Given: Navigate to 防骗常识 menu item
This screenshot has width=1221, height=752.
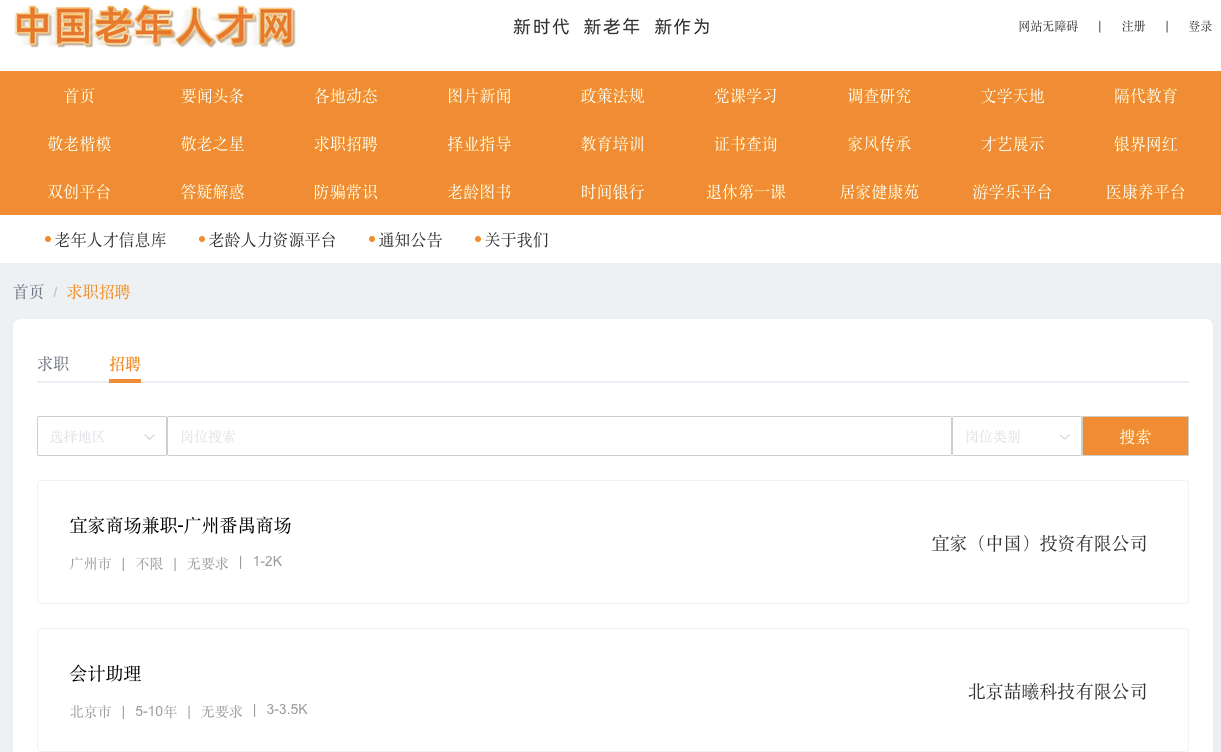Looking at the screenshot, I should pos(346,192).
